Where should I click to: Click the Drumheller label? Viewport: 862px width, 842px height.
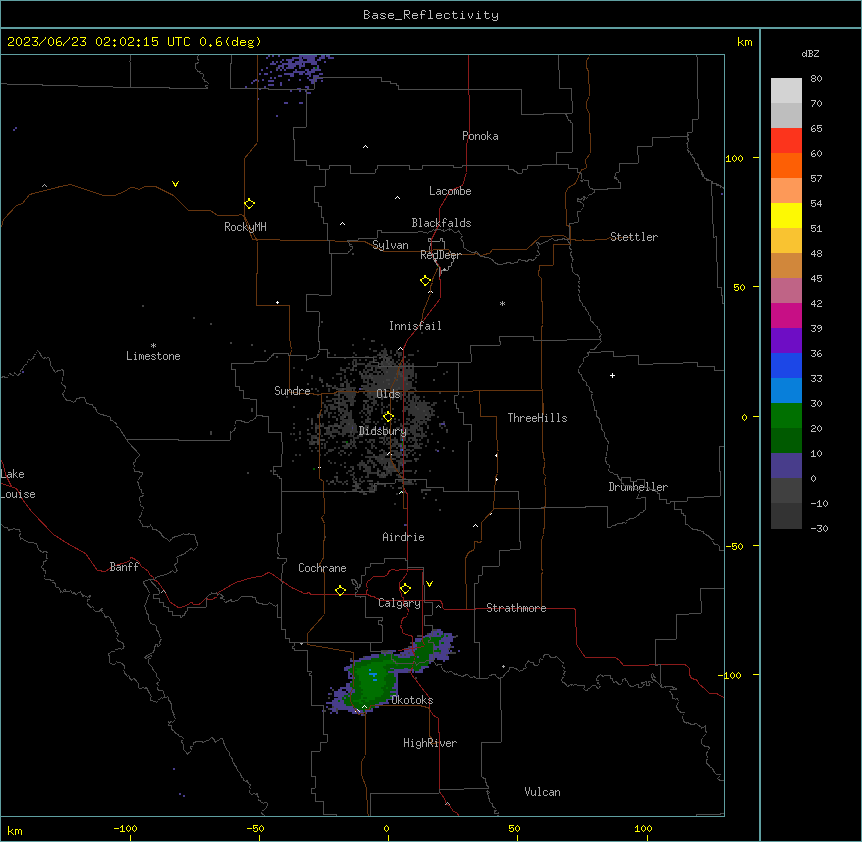pos(638,487)
